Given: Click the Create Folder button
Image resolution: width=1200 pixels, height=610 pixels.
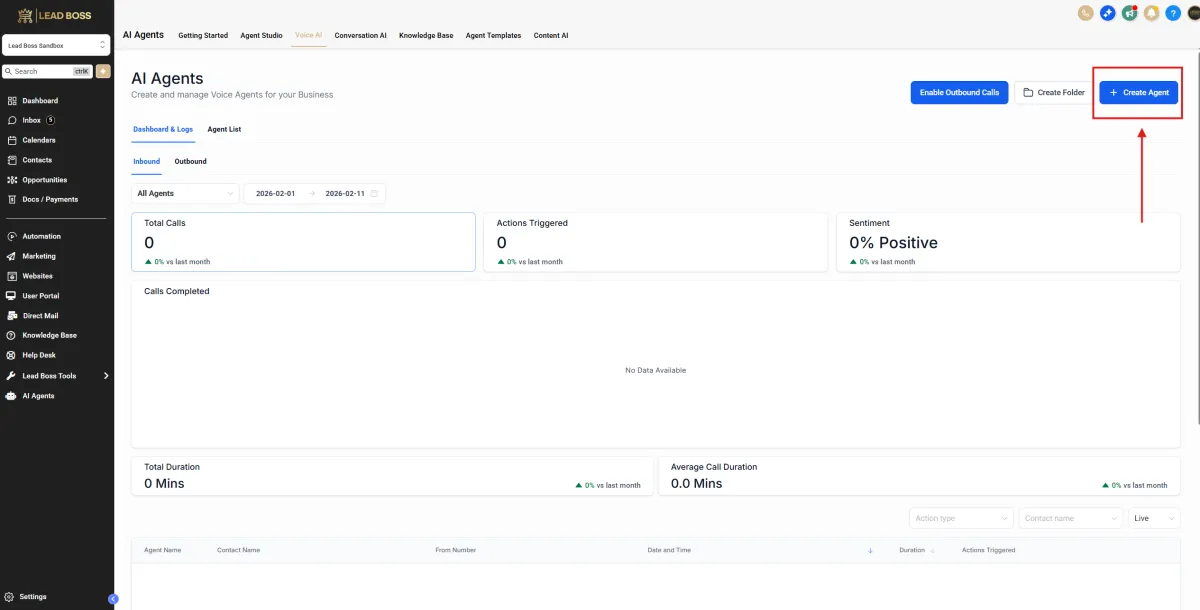Looking at the screenshot, I should click(x=1054, y=92).
